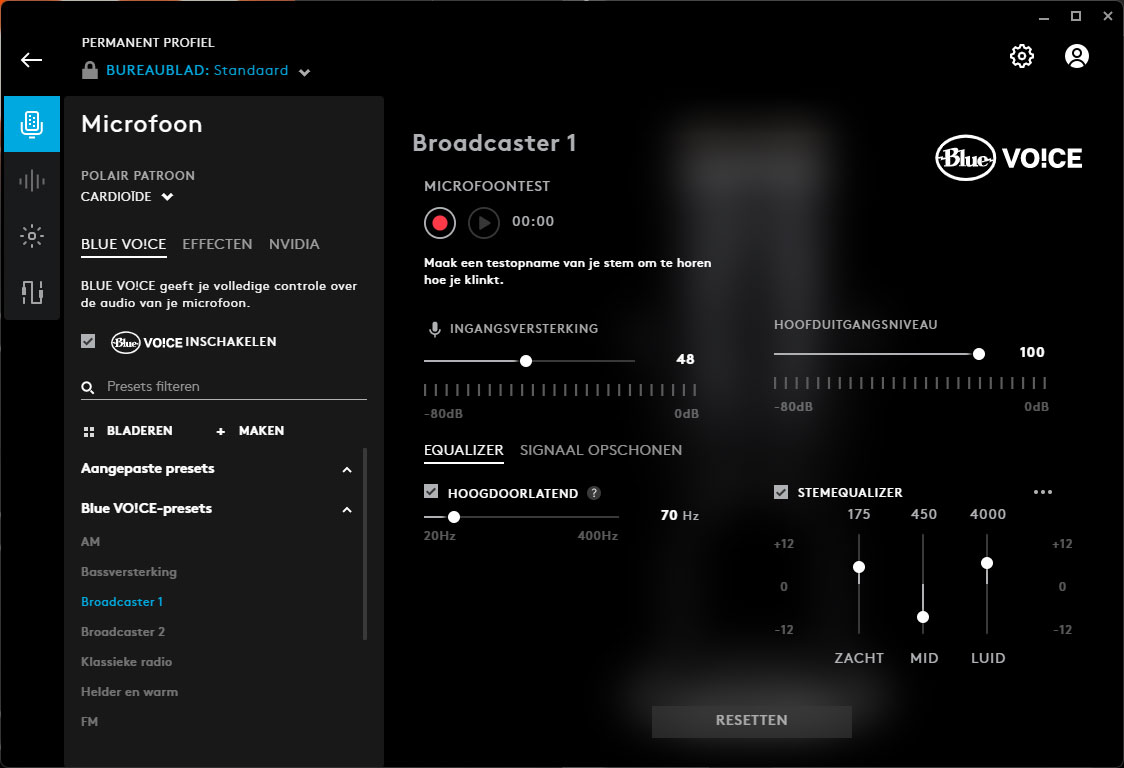This screenshot has height=768, width=1124.
Task: Switch to the Effecten tab
Action: [217, 244]
